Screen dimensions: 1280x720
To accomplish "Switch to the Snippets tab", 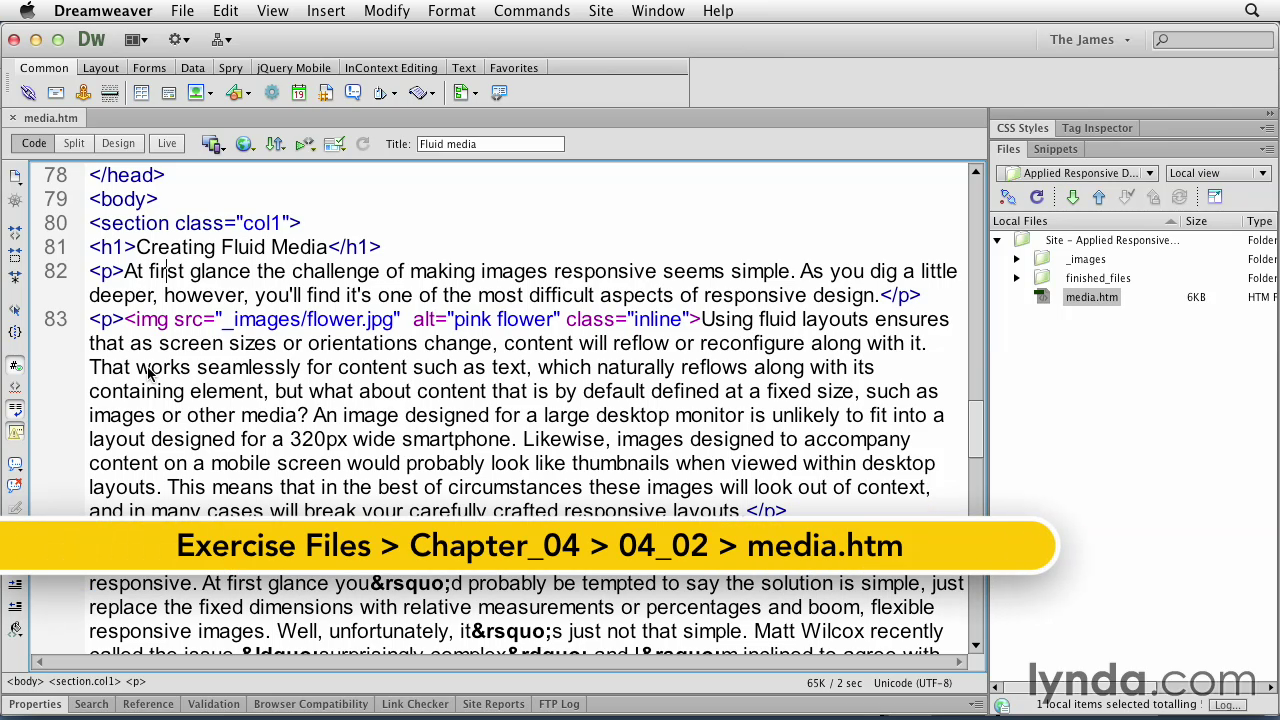I will (x=1056, y=149).
